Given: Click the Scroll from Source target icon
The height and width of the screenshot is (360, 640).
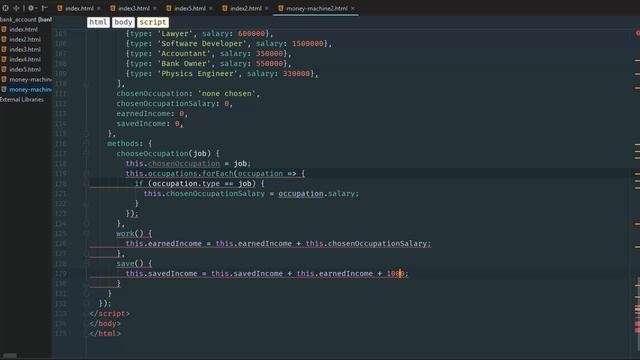Looking at the screenshot, I should pyautogui.click(x=5, y=8).
